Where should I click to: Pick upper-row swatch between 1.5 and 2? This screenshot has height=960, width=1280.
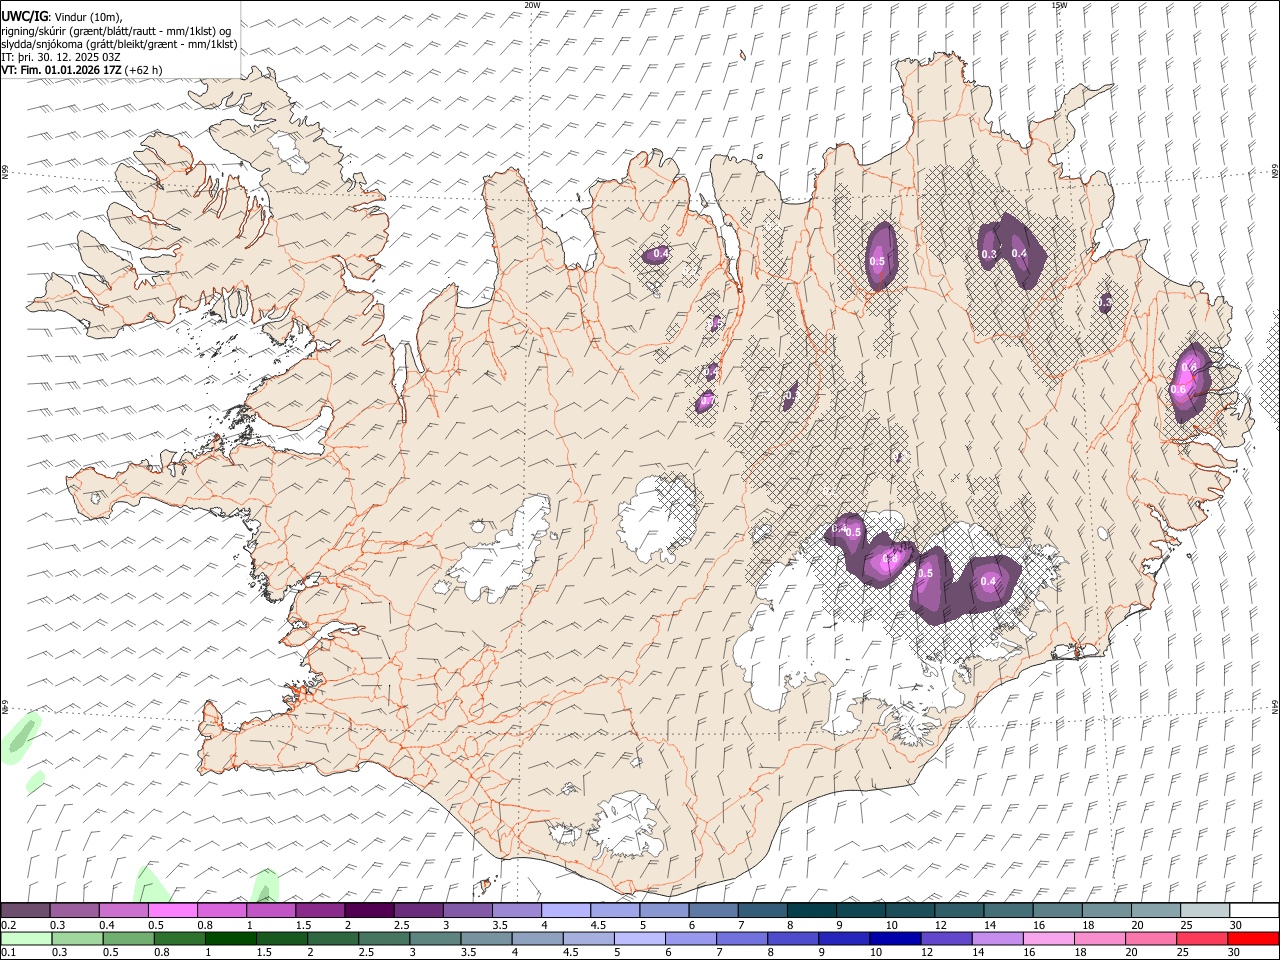pos(320,910)
